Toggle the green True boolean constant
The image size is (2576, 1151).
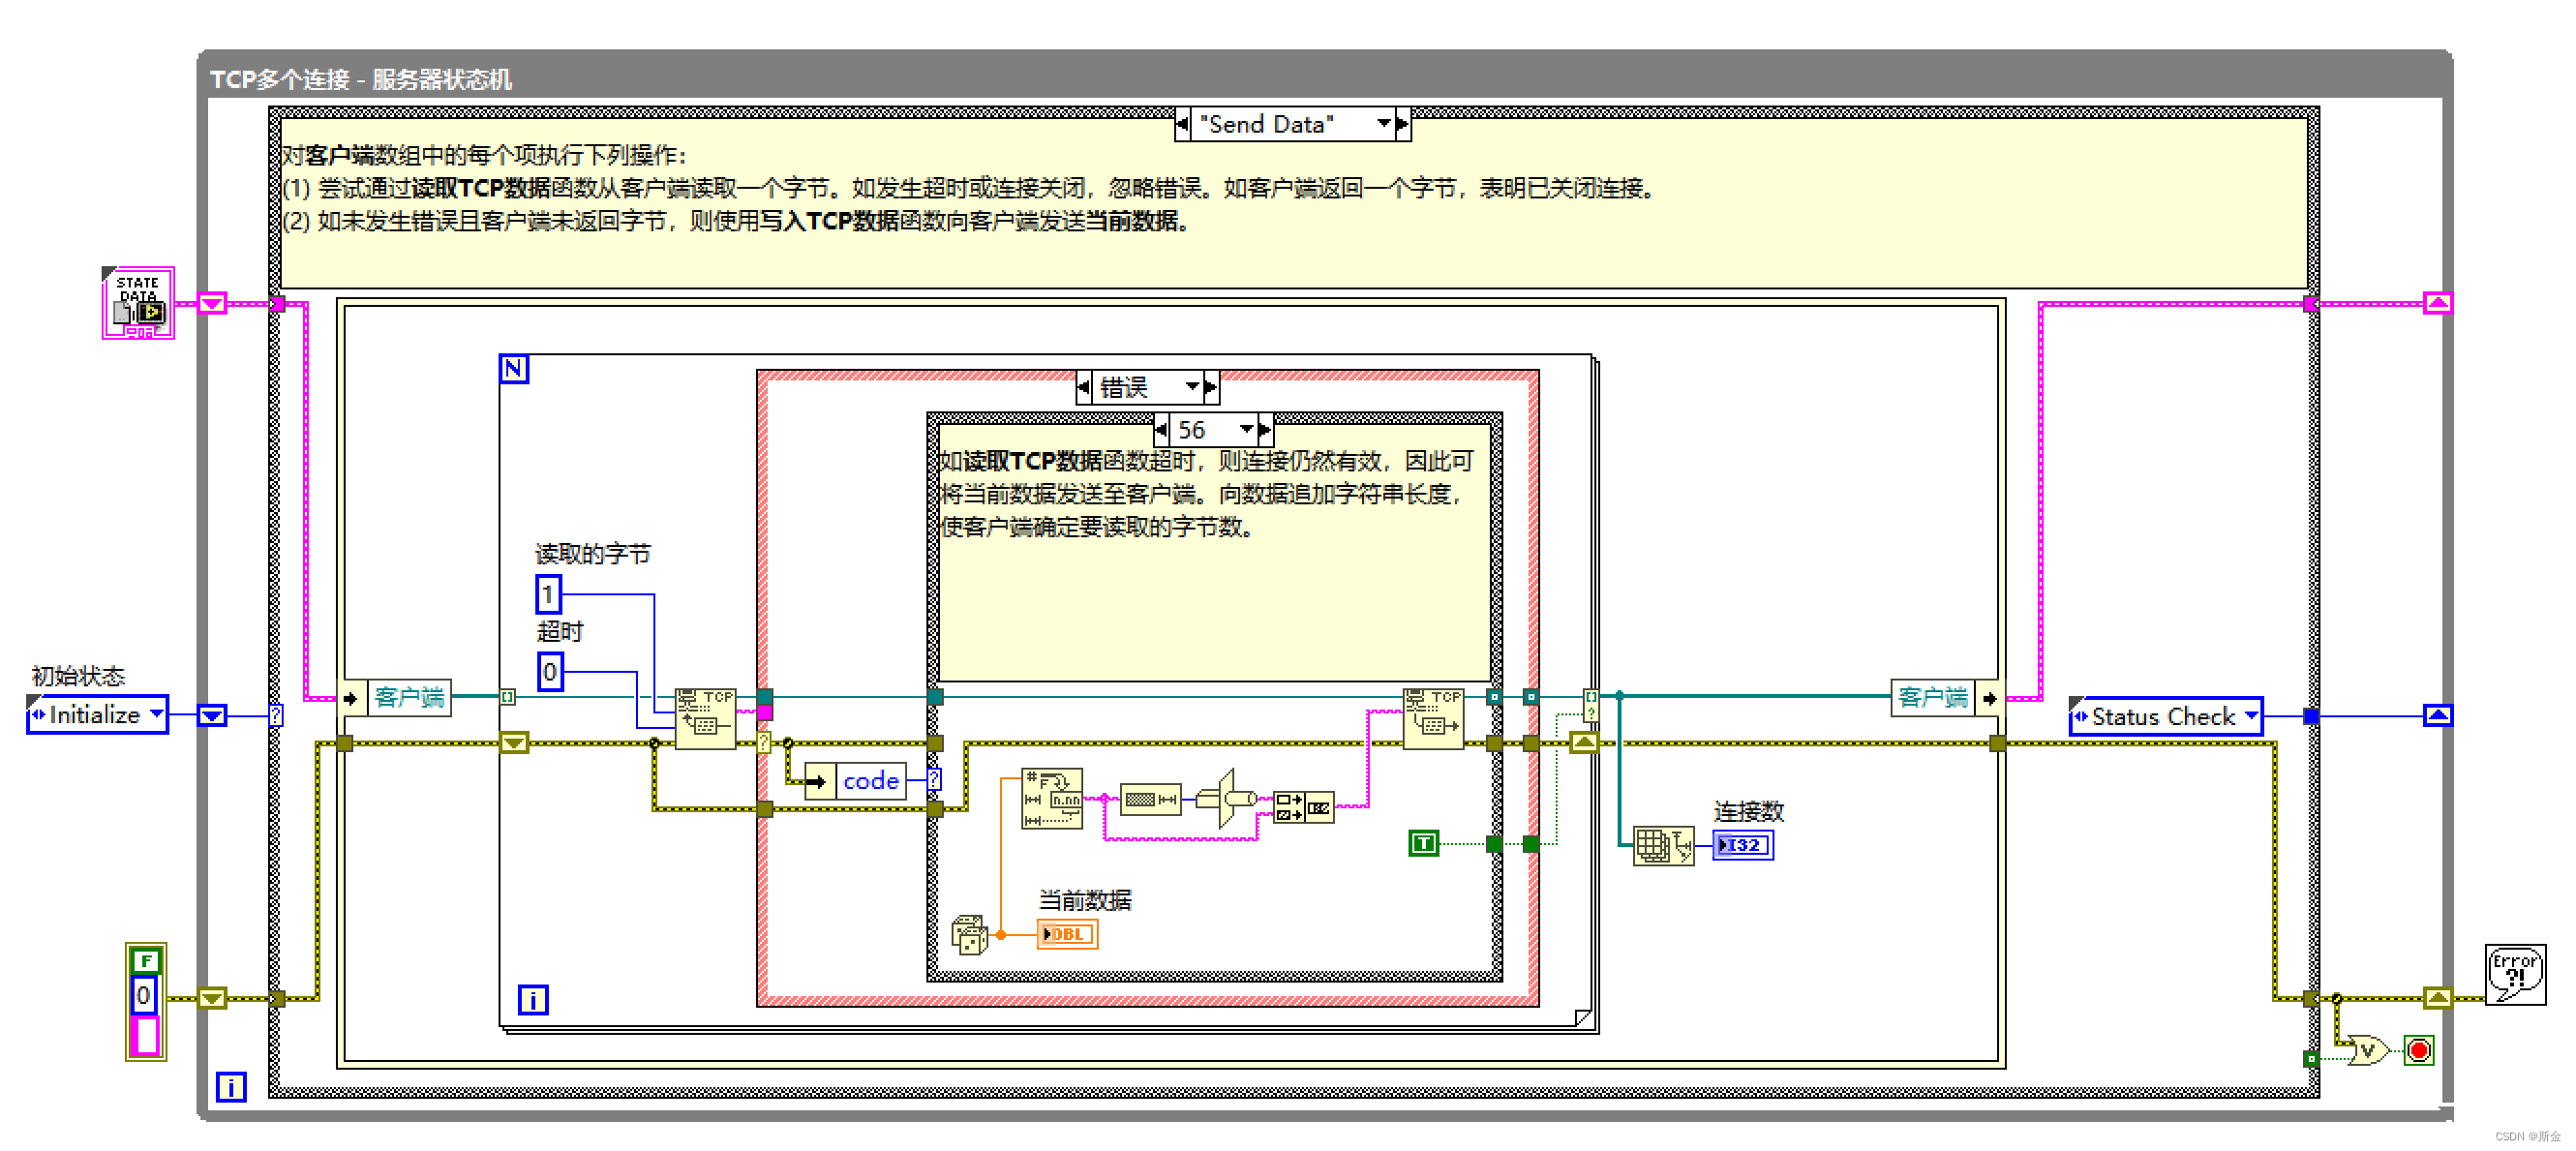pyautogui.click(x=1423, y=843)
